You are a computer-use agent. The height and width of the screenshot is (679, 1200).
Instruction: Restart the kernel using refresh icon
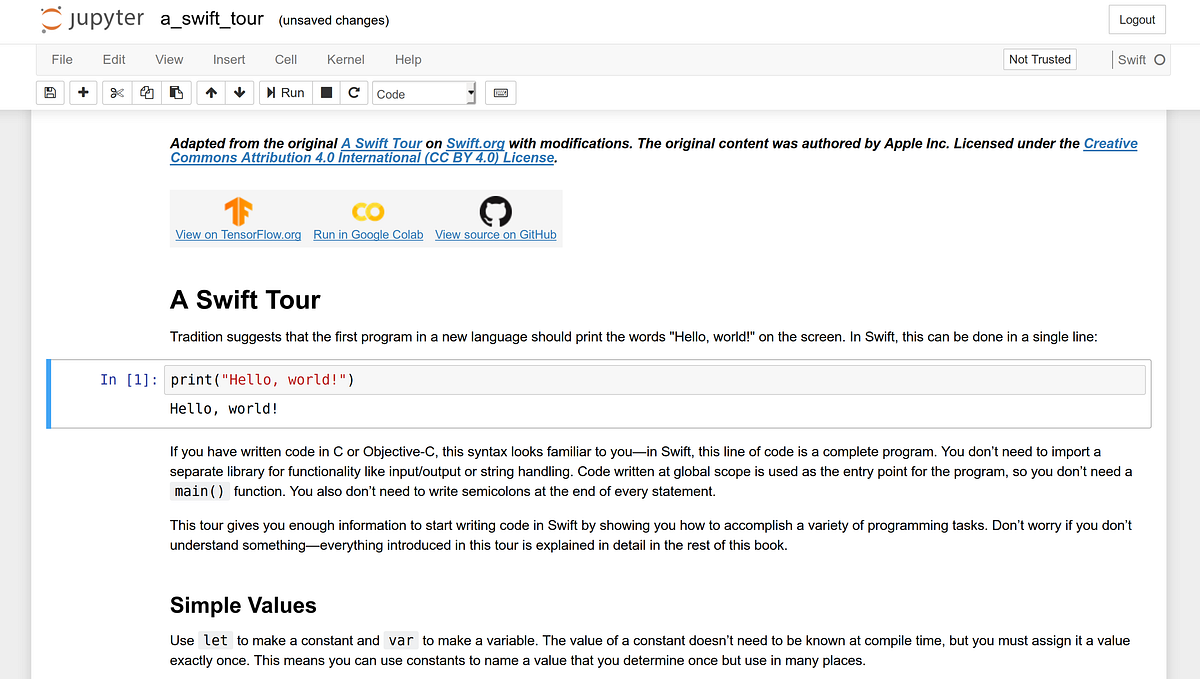click(354, 92)
